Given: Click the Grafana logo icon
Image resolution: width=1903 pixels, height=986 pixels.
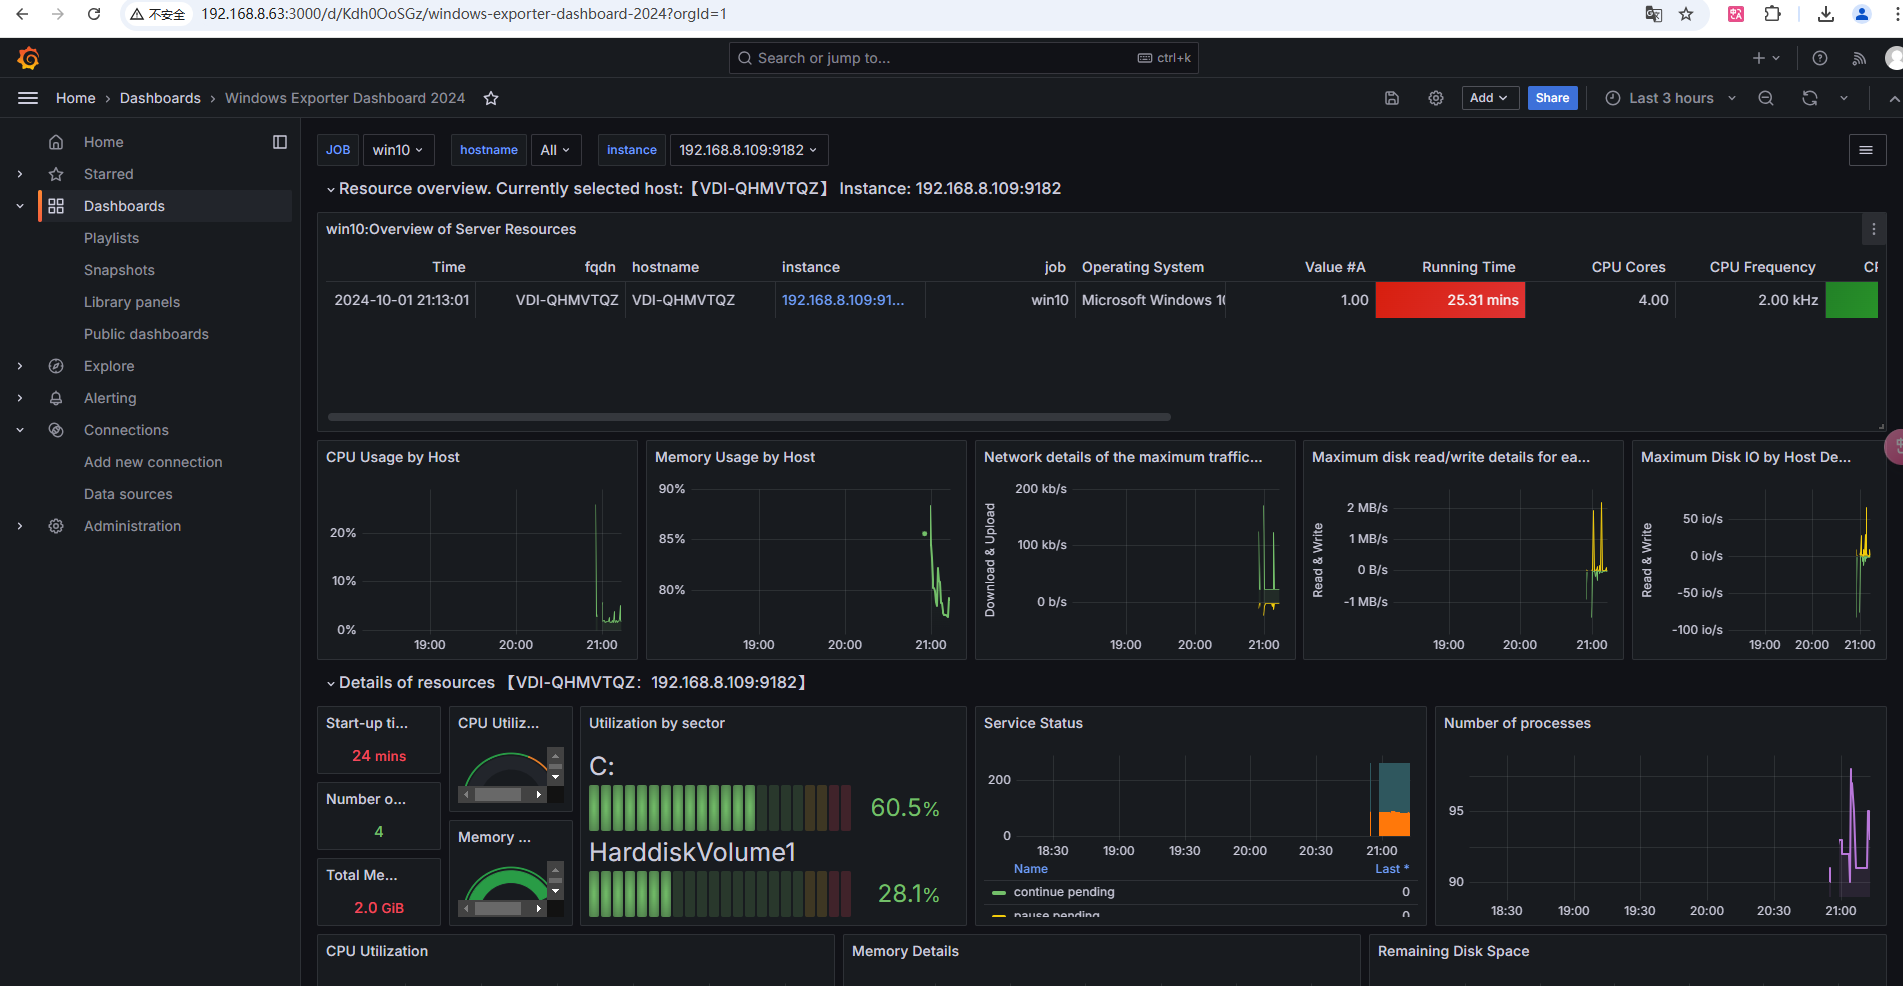Looking at the screenshot, I should 28,59.
